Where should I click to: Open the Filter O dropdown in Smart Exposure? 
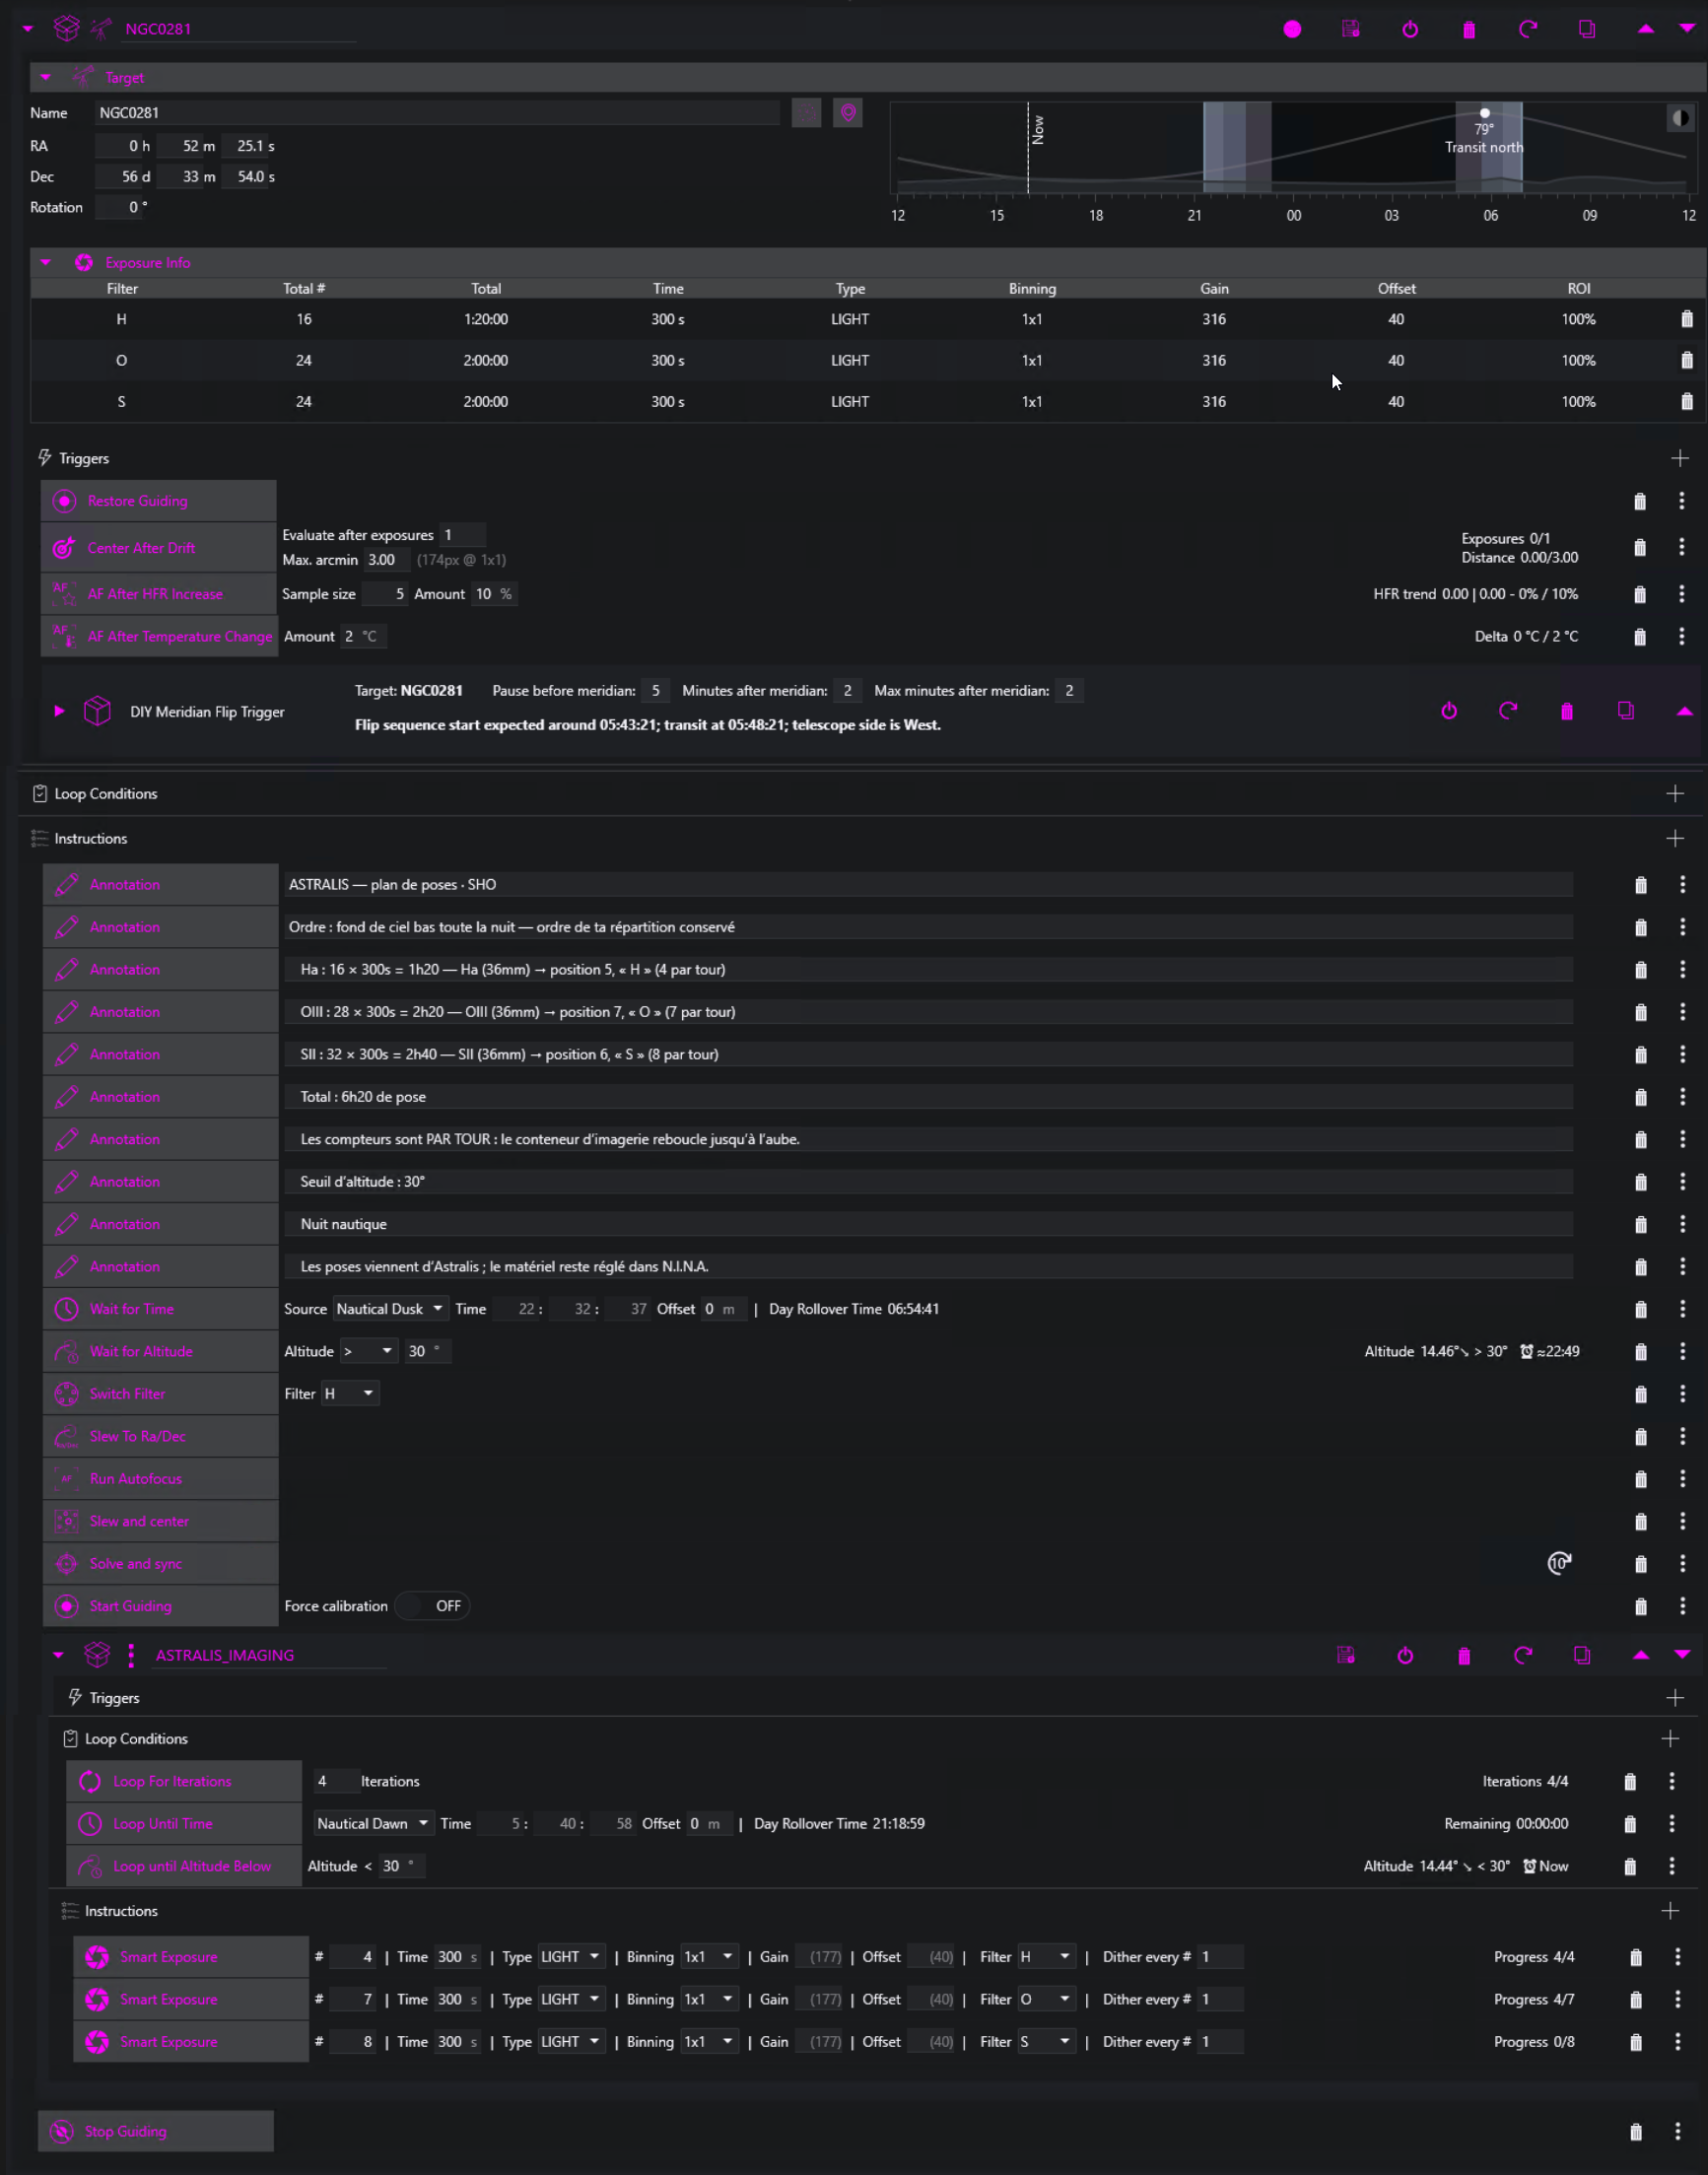1046,1999
